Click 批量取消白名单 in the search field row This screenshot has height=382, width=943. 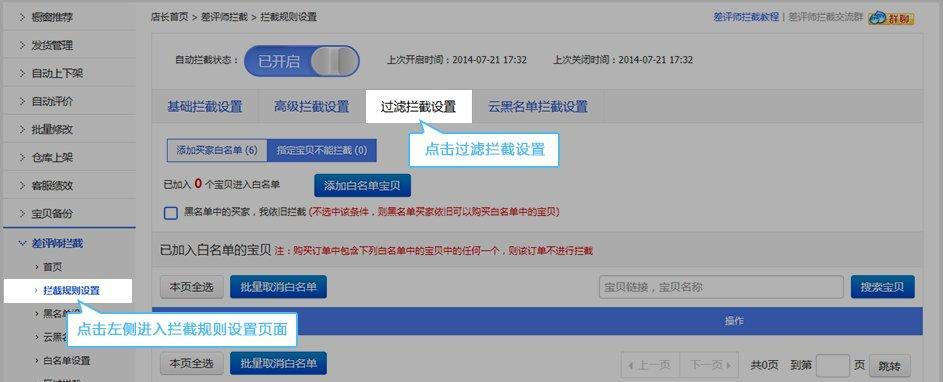click(278, 287)
